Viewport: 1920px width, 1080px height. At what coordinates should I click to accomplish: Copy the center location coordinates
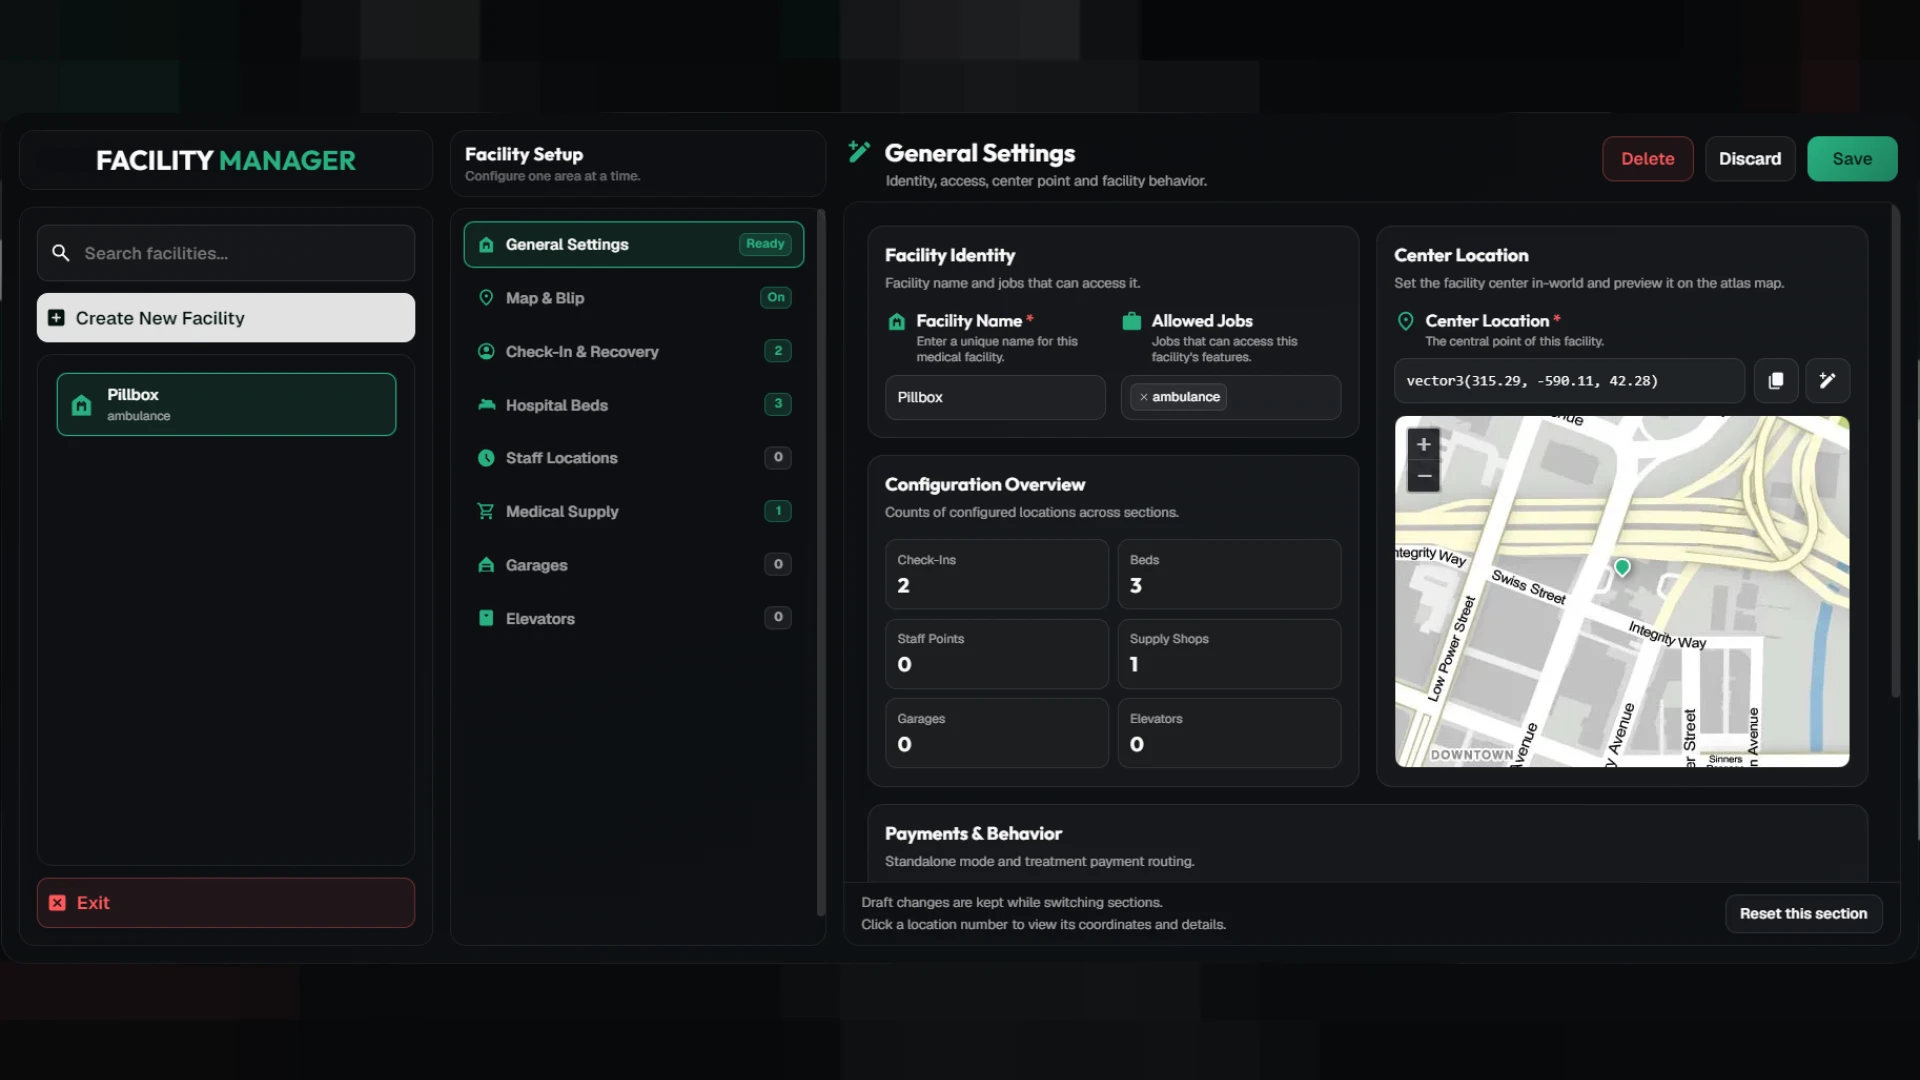click(x=1776, y=381)
